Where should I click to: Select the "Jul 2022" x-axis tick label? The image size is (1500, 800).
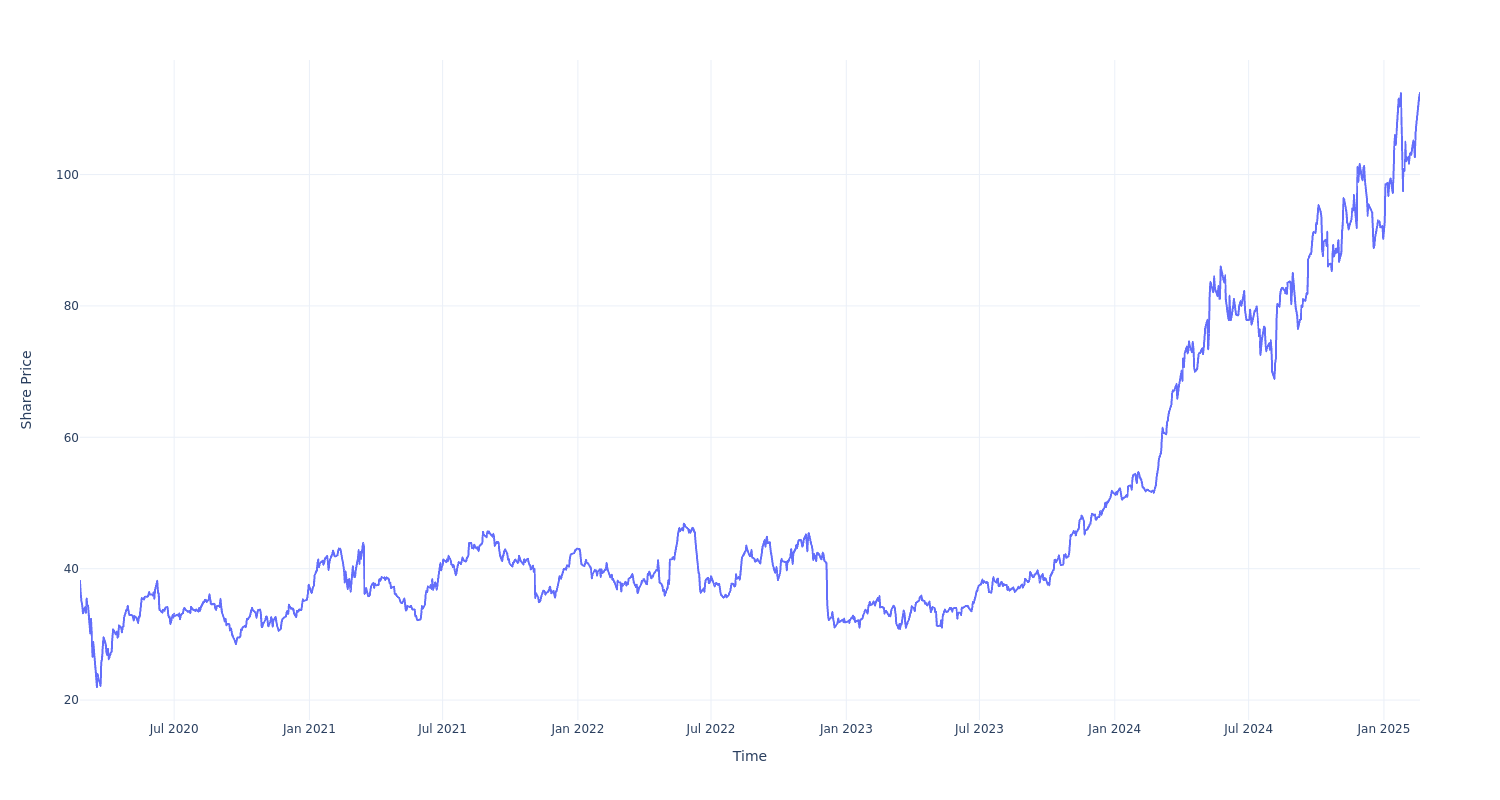(x=711, y=729)
